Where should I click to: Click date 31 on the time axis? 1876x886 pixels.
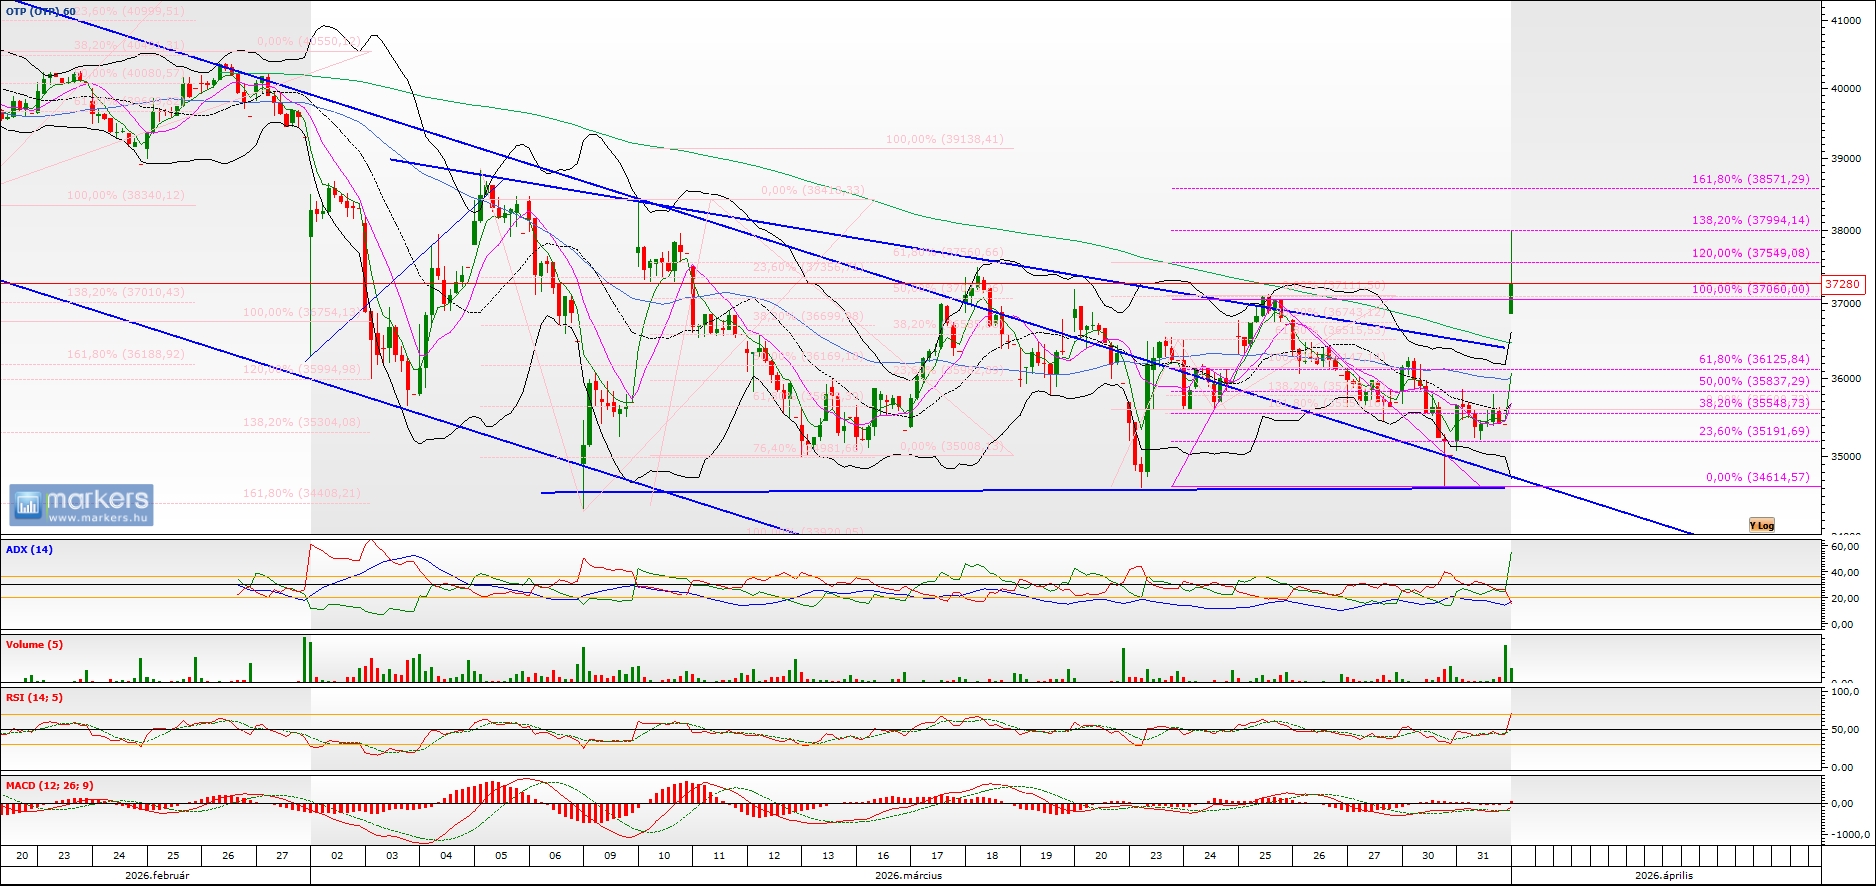[x=1483, y=856]
